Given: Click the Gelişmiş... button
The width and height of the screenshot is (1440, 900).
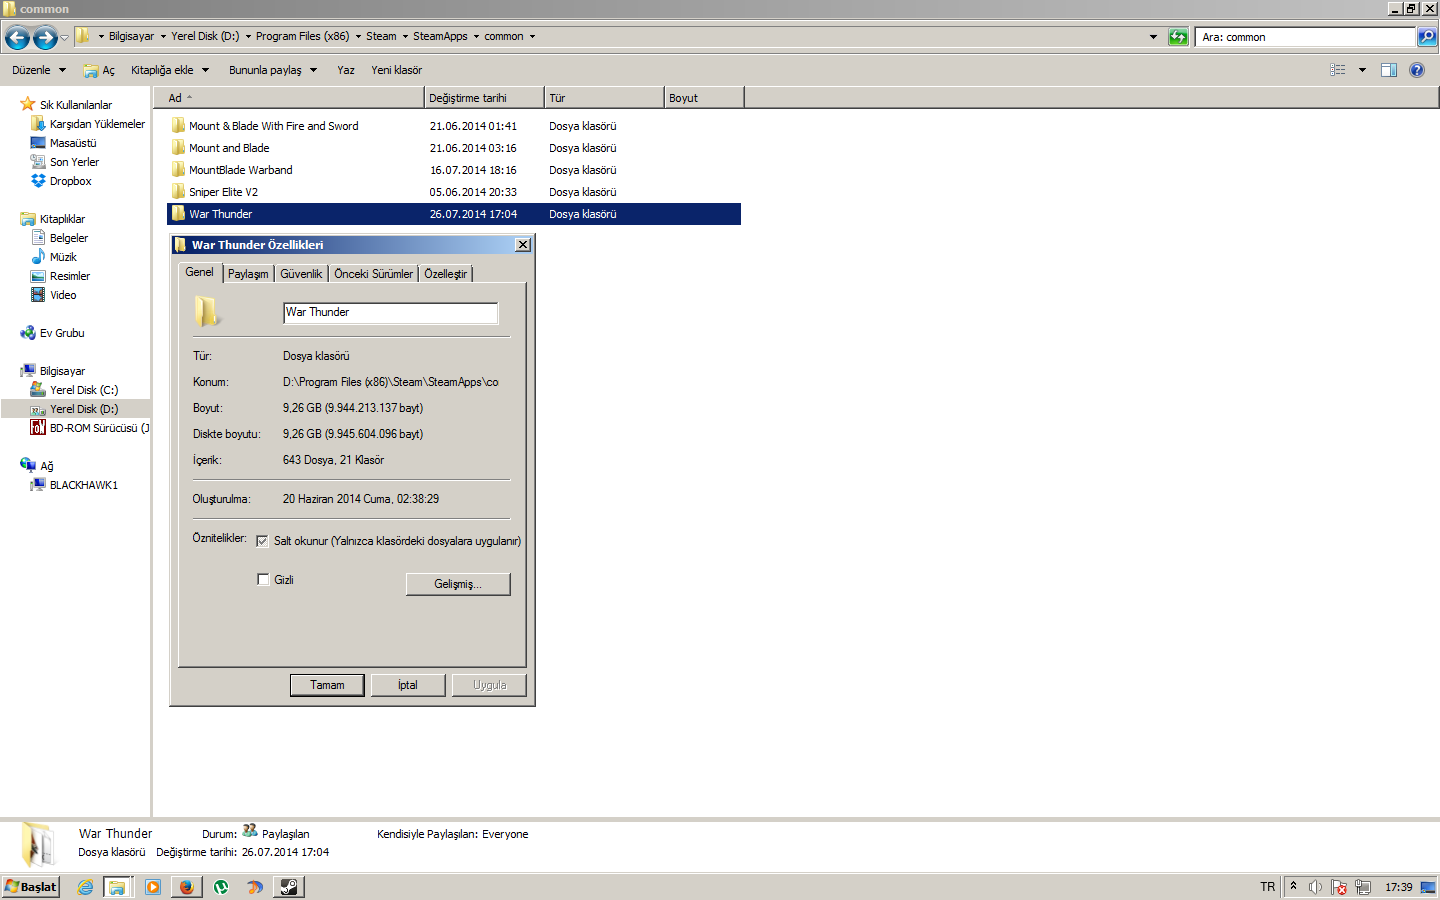Looking at the screenshot, I should coord(458,584).
